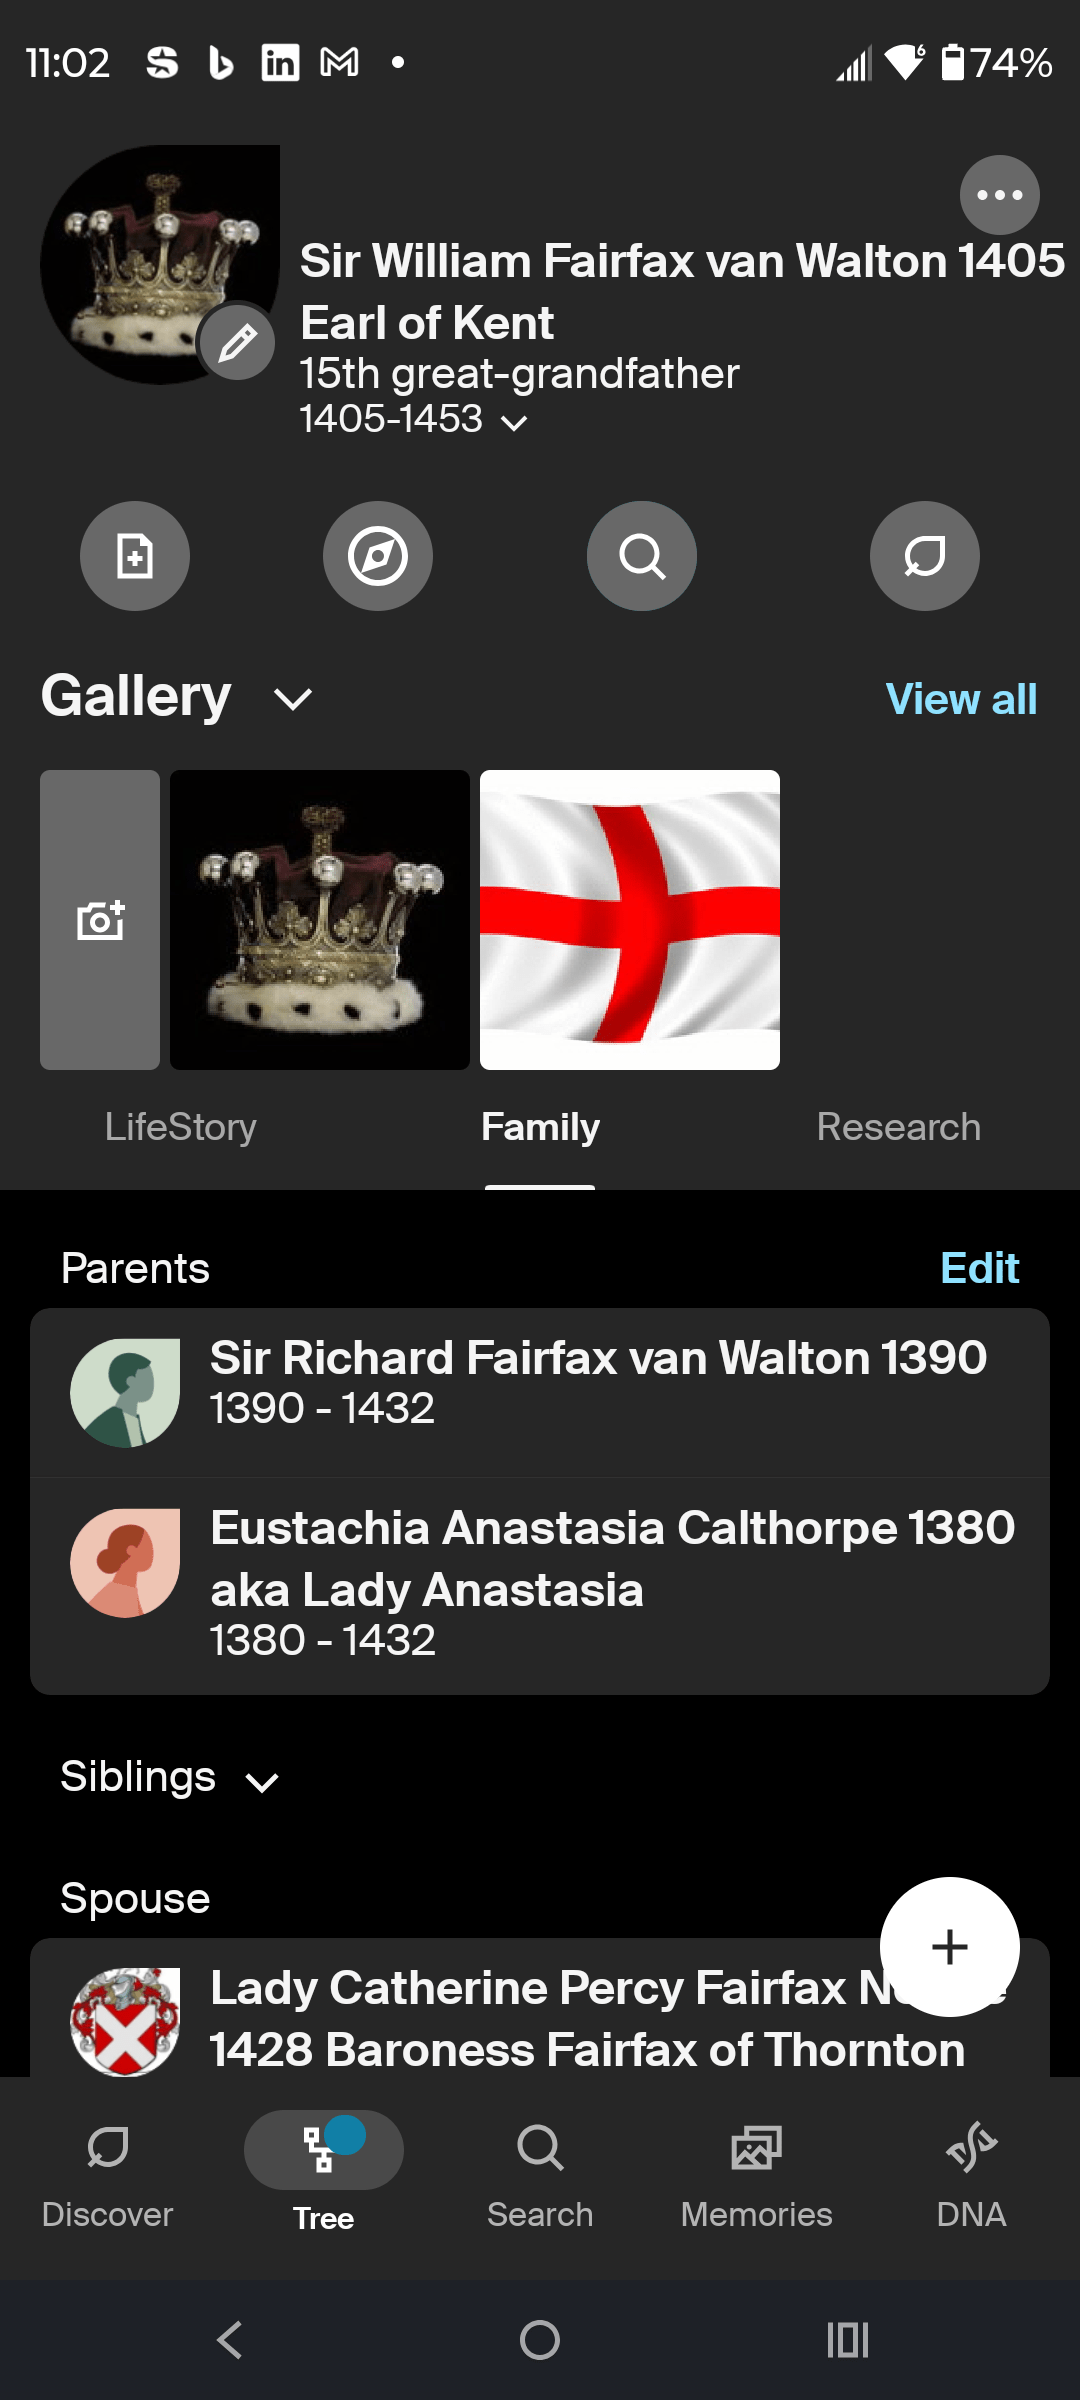Open the England flag gallery image
The image size is (1080, 2400).
pos(630,920)
